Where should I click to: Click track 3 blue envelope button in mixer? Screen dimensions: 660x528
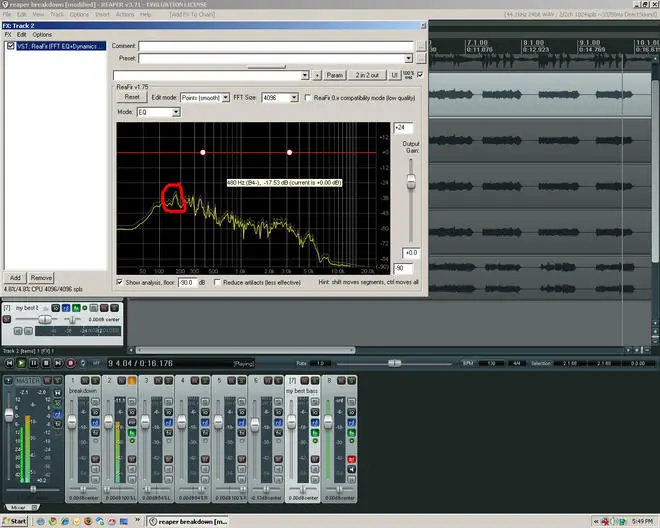tap(169, 422)
